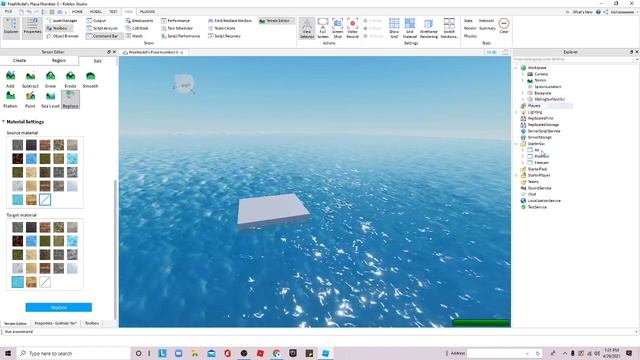Select the Erode terrain tool
640x360 pixels.
click(x=70, y=79)
